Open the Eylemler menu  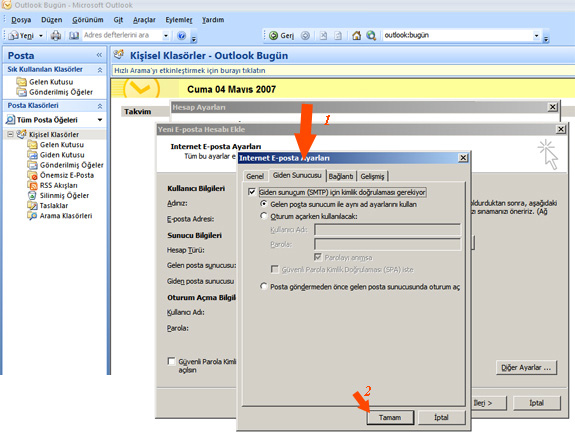click(x=179, y=20)
